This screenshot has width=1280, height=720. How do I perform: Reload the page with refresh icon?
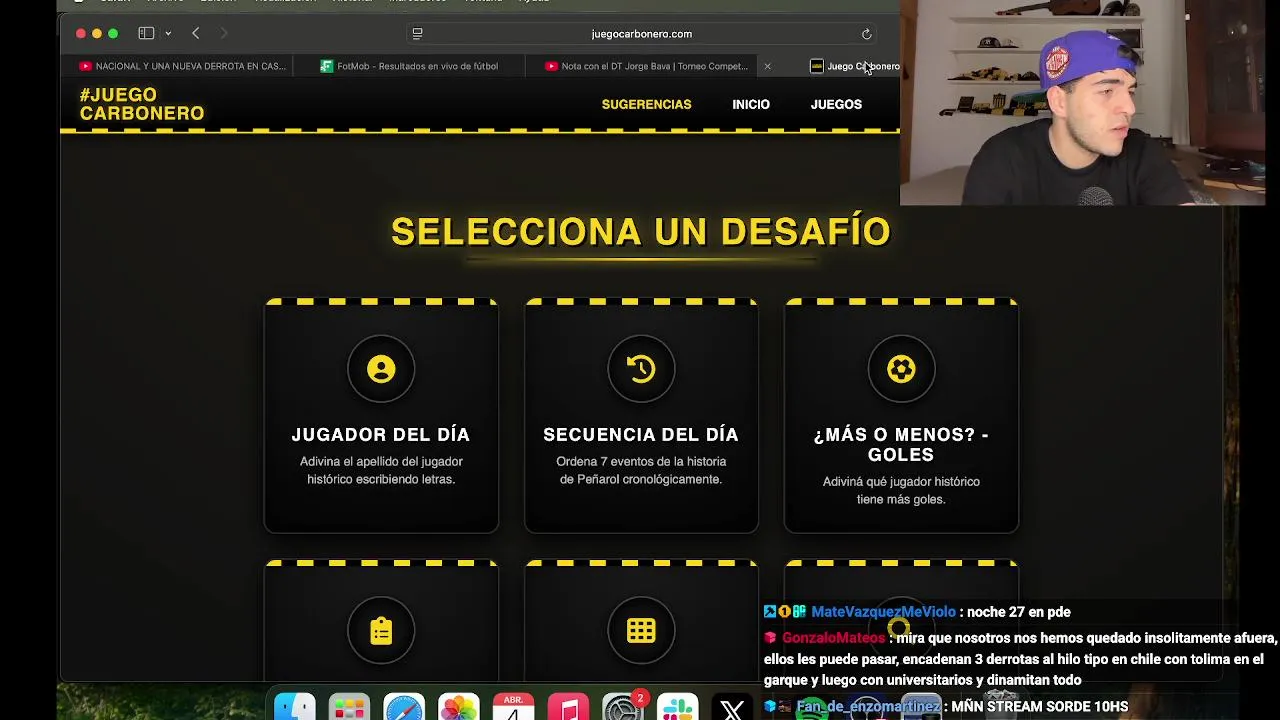pos(867,34)
